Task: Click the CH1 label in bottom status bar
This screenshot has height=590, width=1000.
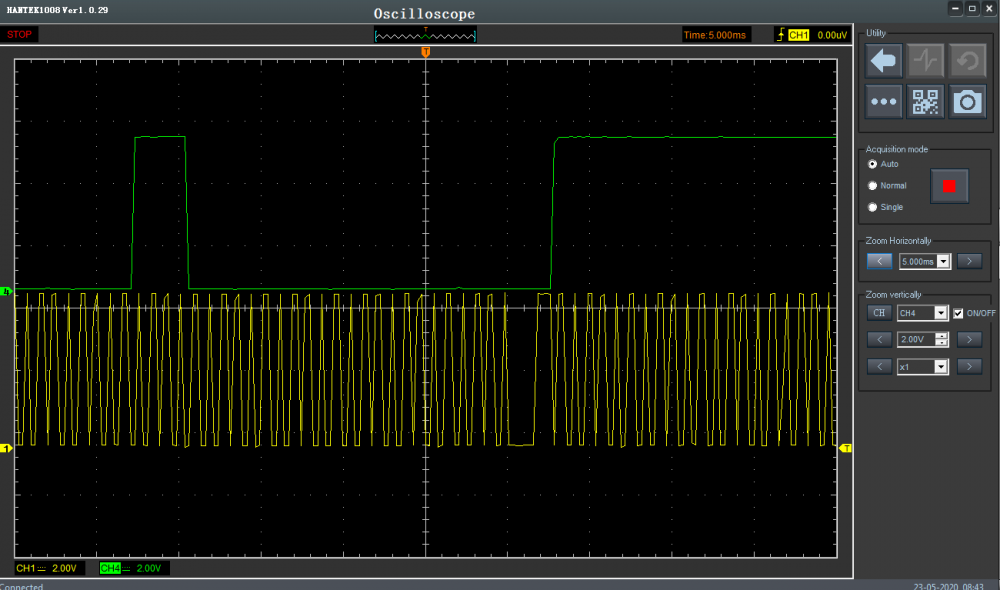Action: pos(26,568)
